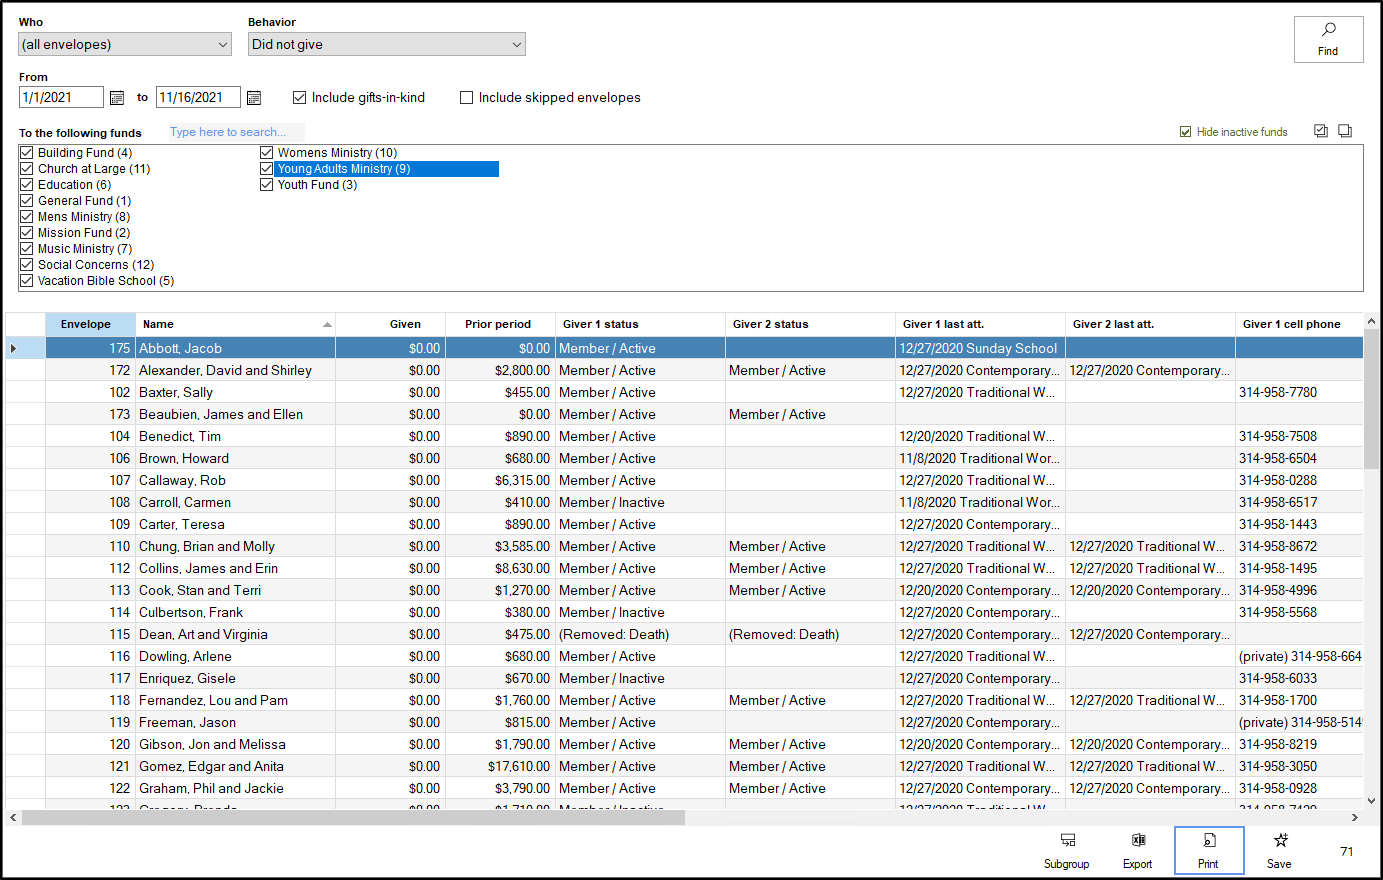Open the Behavior dropdown
Viewport: 1383px width, 880px height.
(x=387, y=44)
